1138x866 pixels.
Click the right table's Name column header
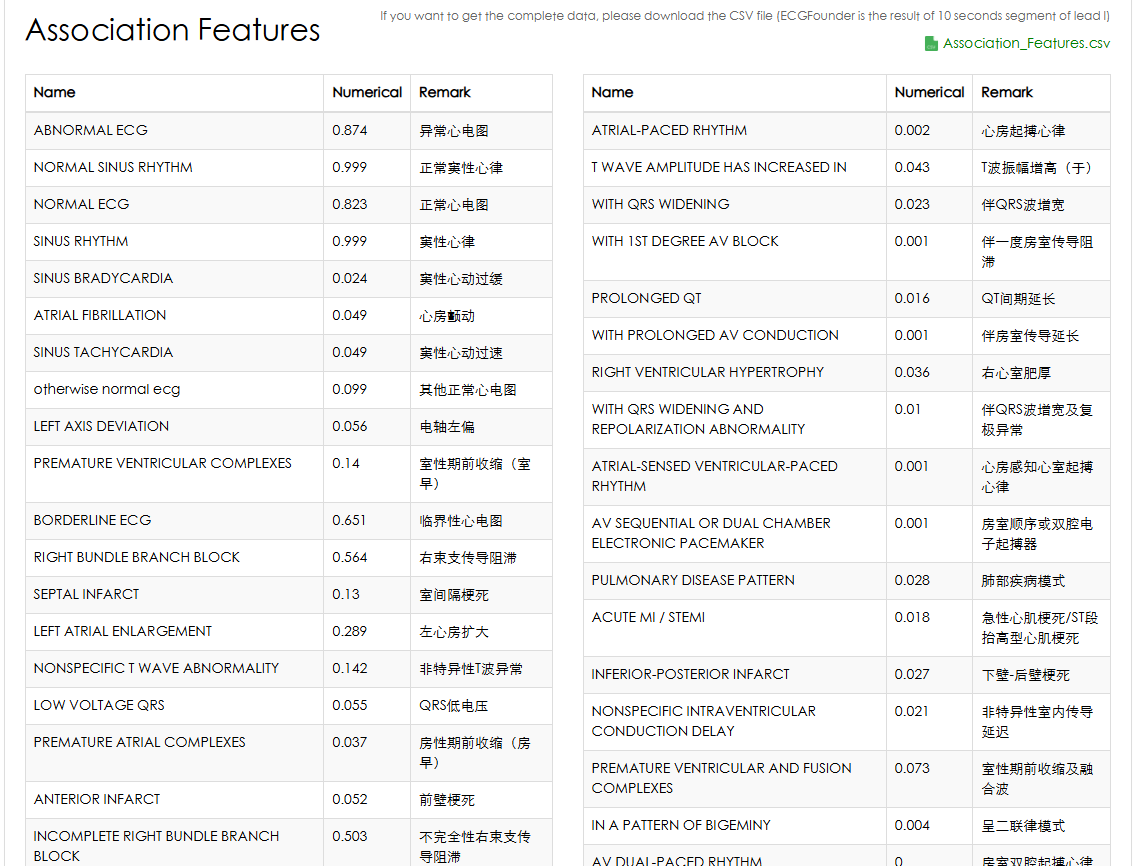pos(613,92)
